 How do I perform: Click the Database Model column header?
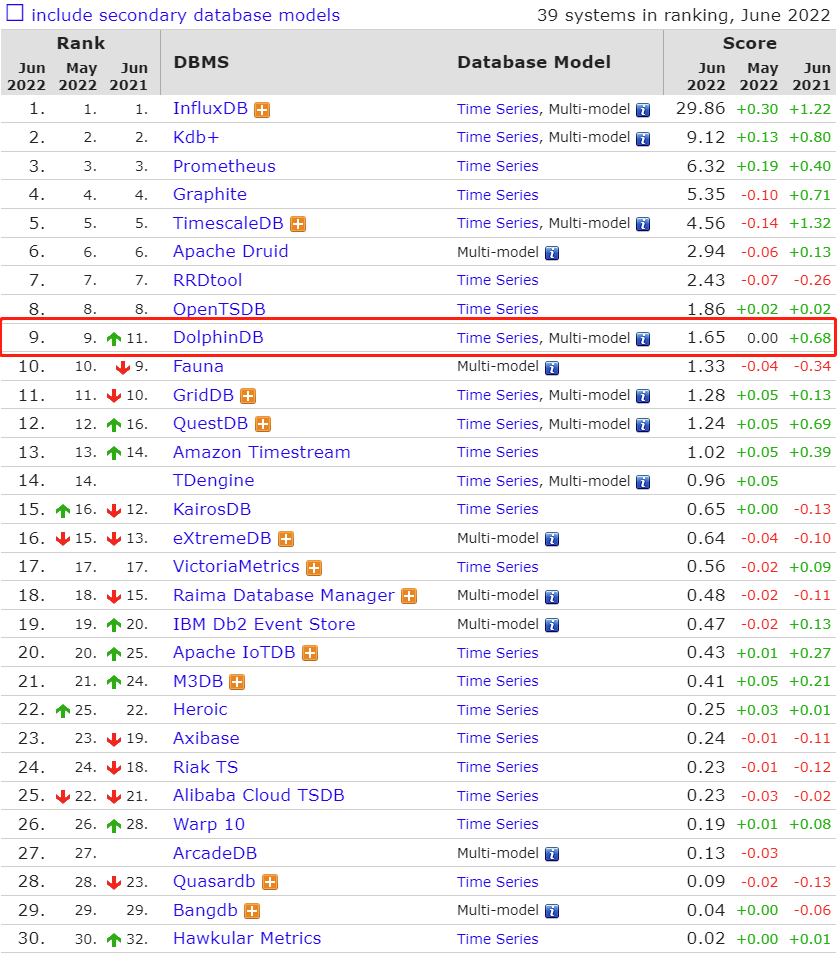(534, 62)
